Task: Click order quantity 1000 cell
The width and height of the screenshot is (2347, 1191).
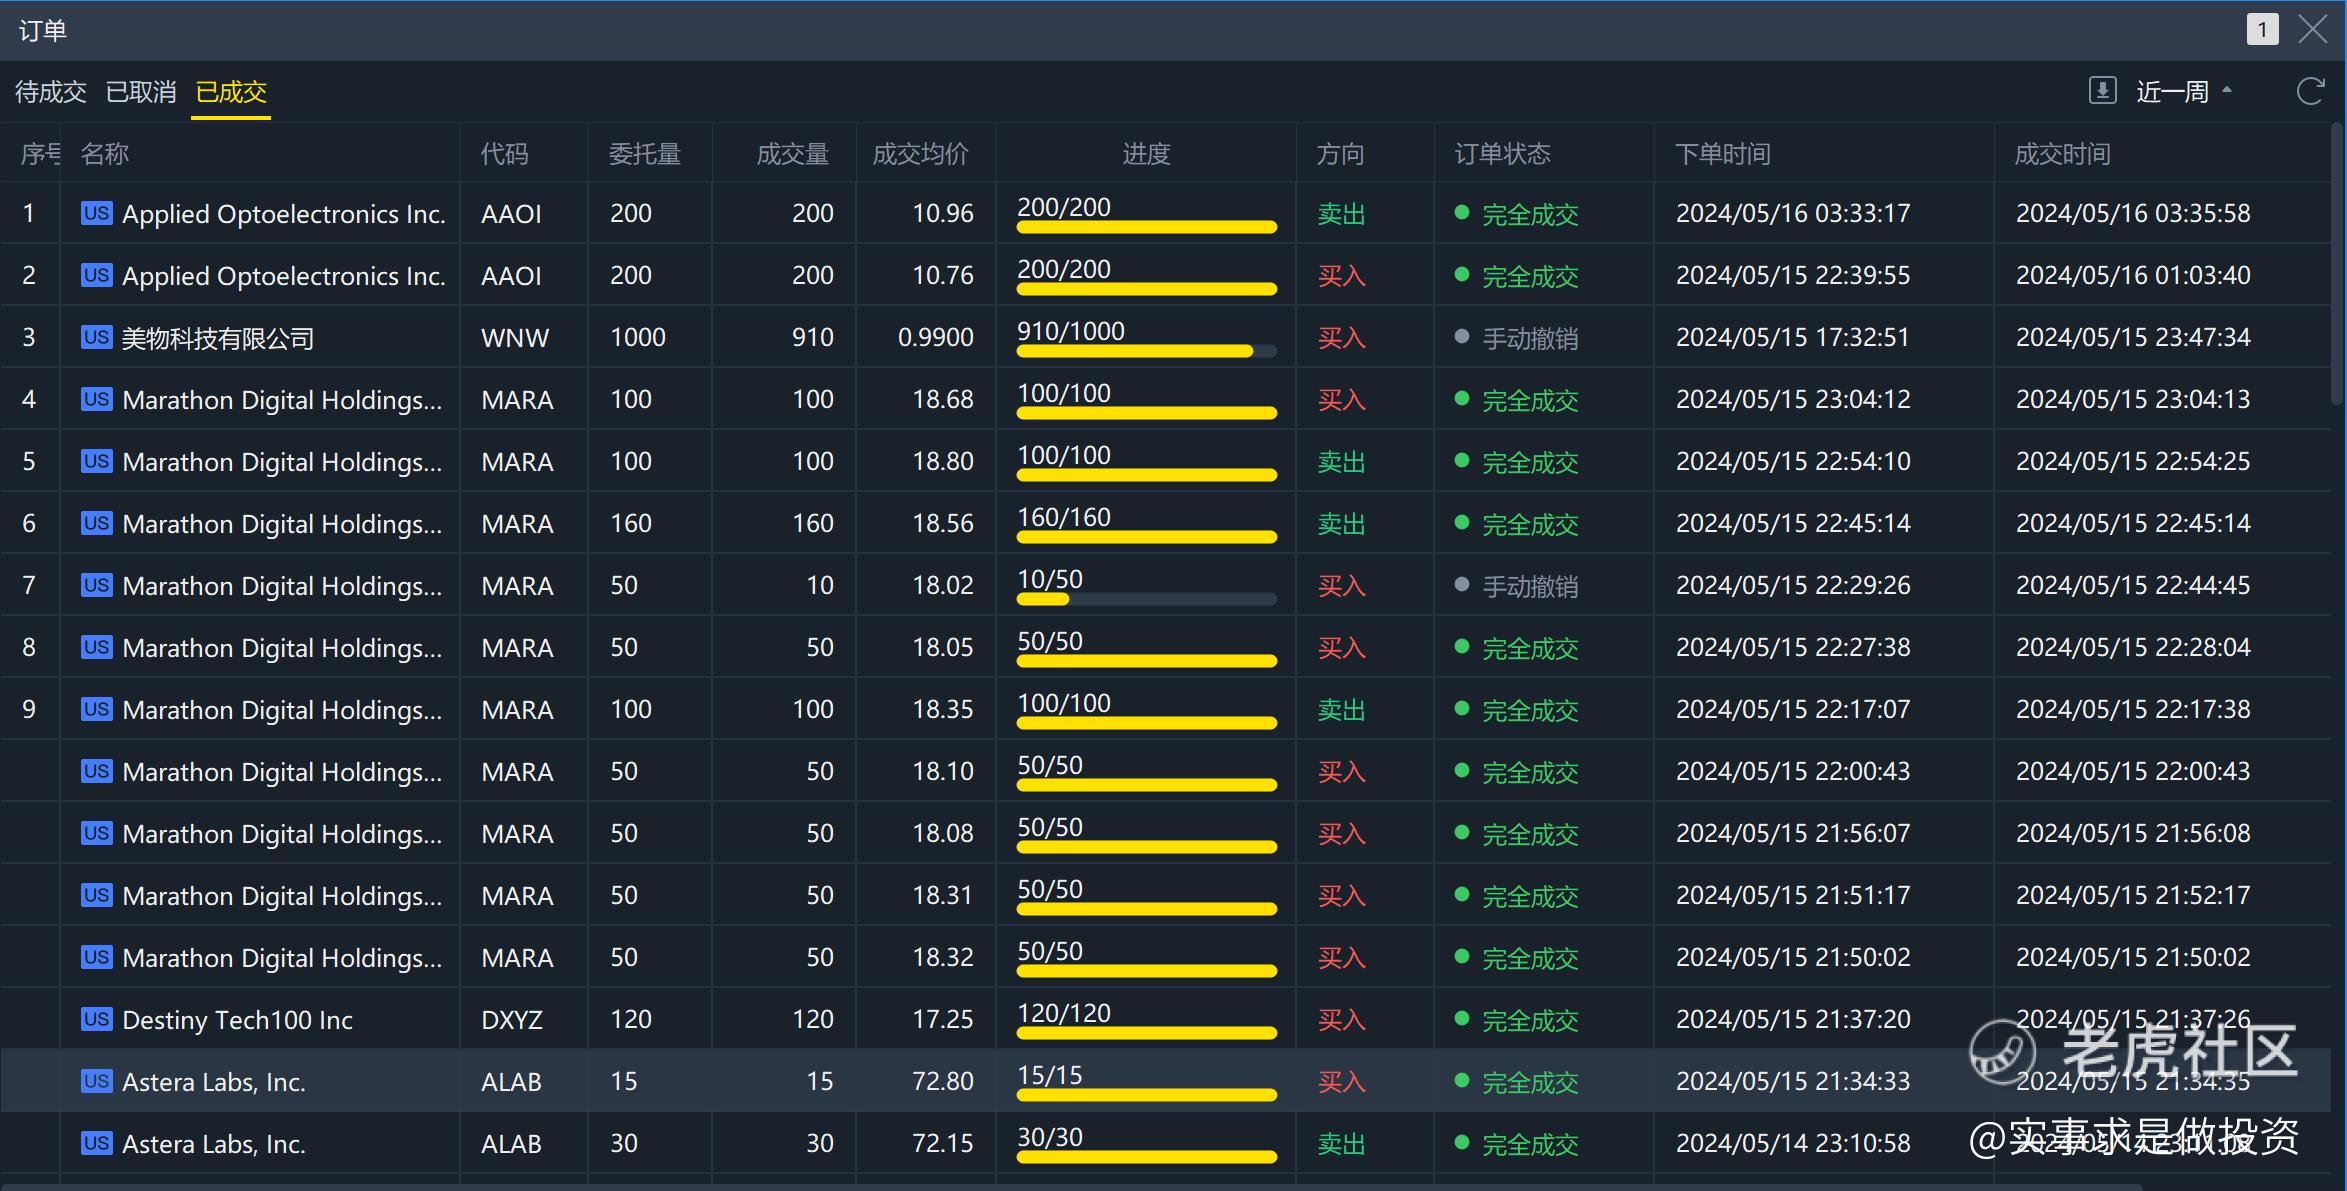Action: point(638,337)
